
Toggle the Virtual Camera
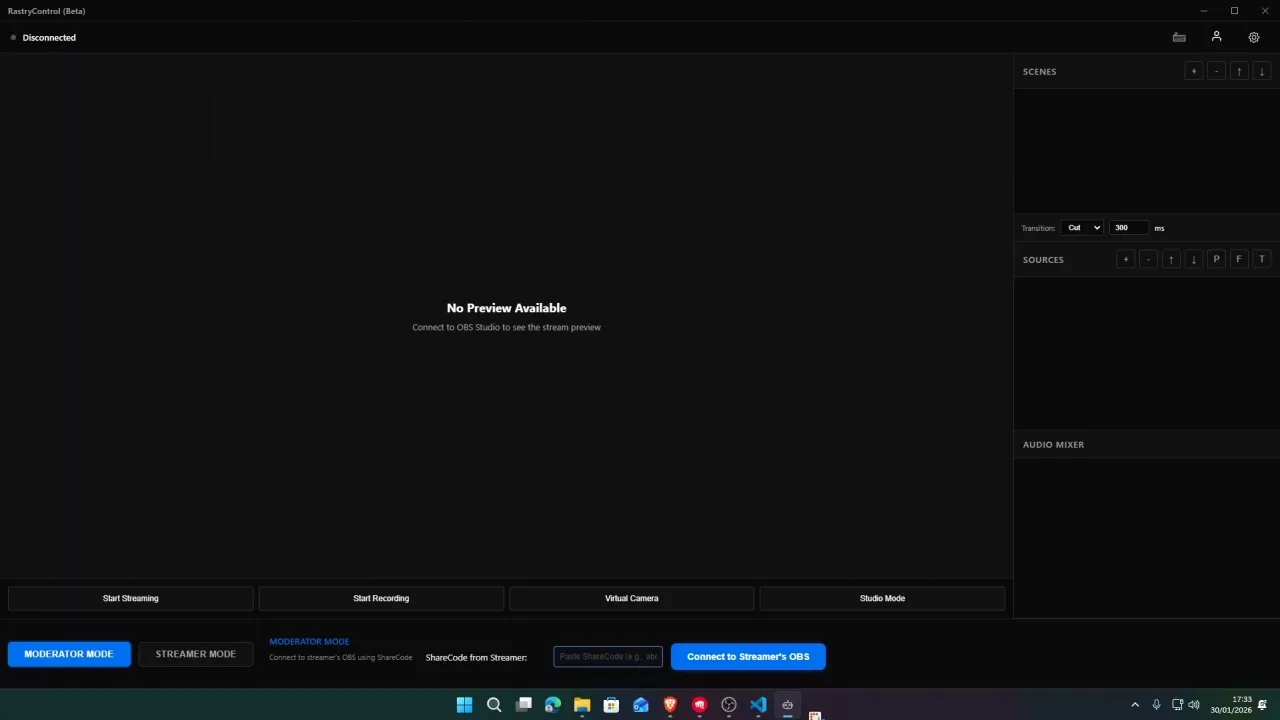632,598
